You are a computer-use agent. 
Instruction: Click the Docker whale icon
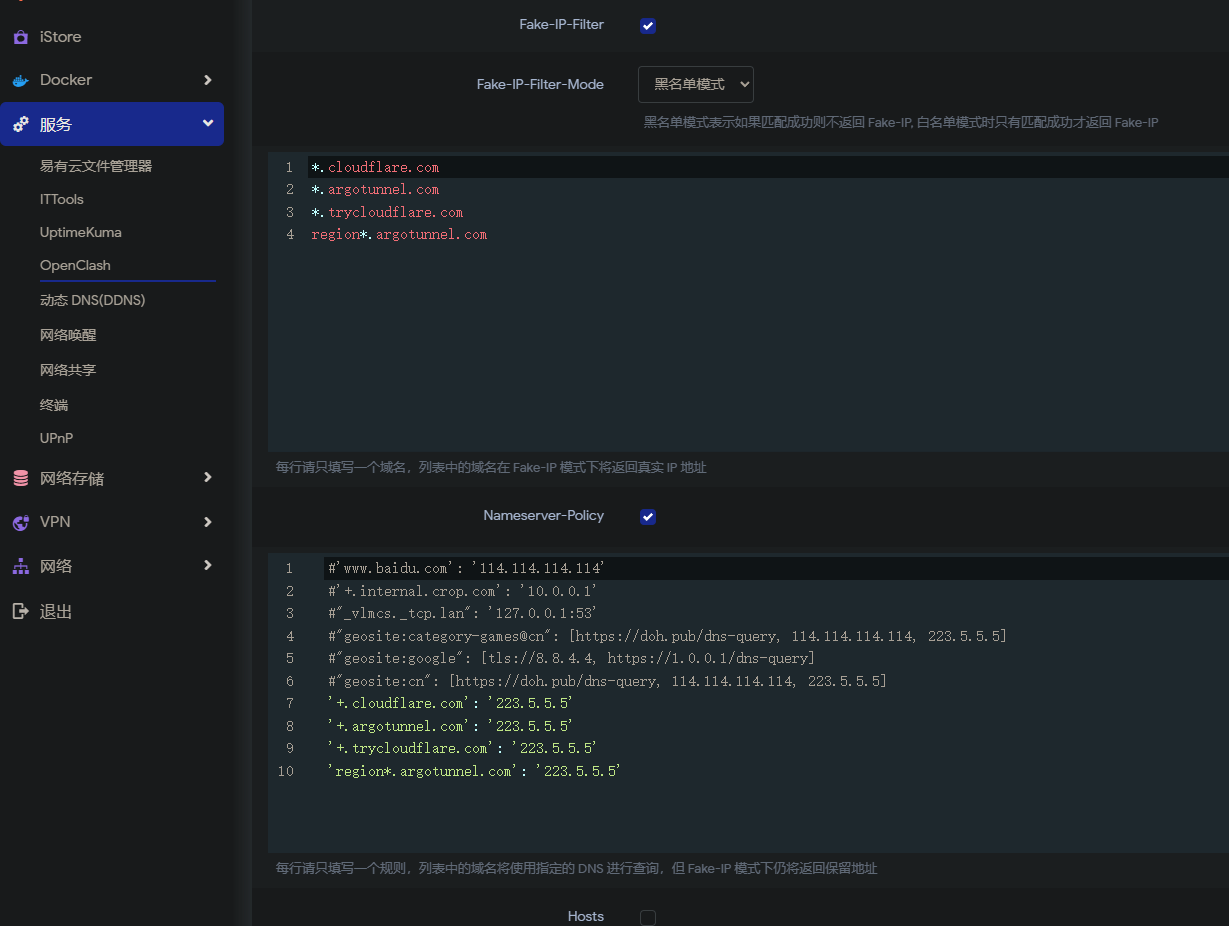[x=20, y=80]
